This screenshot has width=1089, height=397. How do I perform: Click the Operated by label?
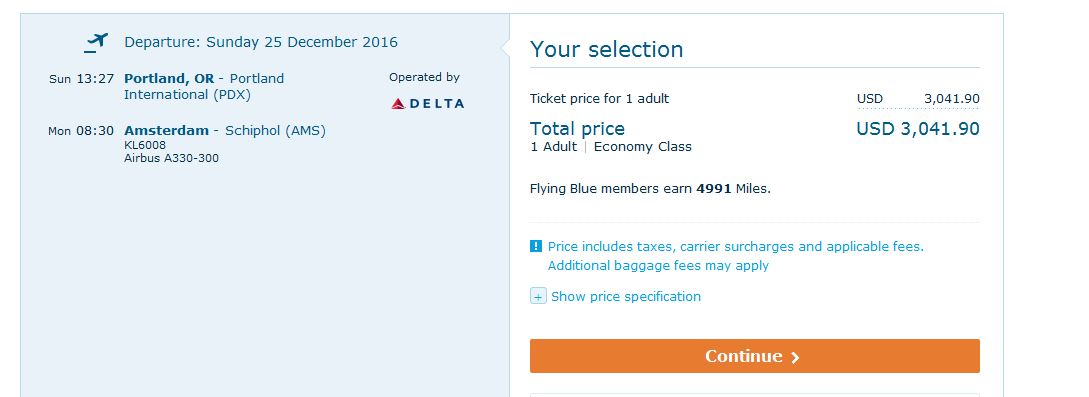[x=424, y=78]
